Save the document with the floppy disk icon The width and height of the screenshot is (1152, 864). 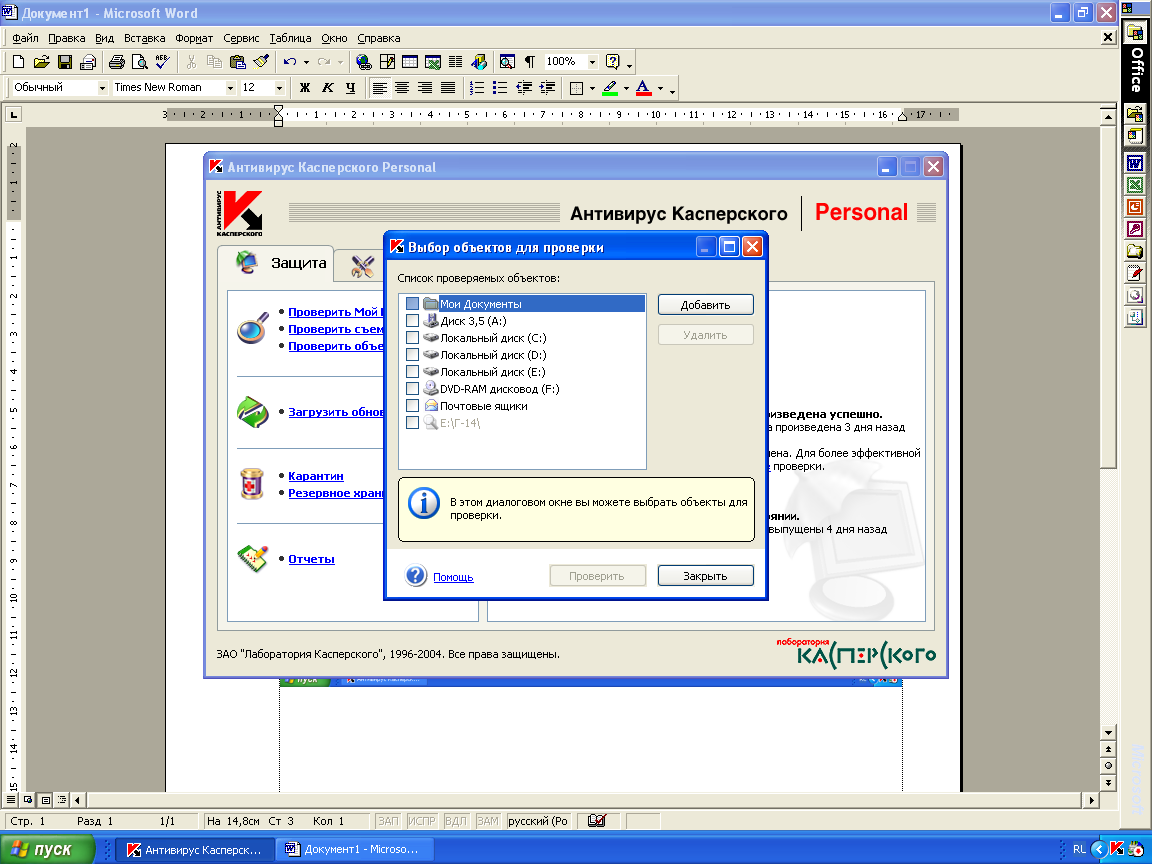pyautogui.click(x=65, y=62)
